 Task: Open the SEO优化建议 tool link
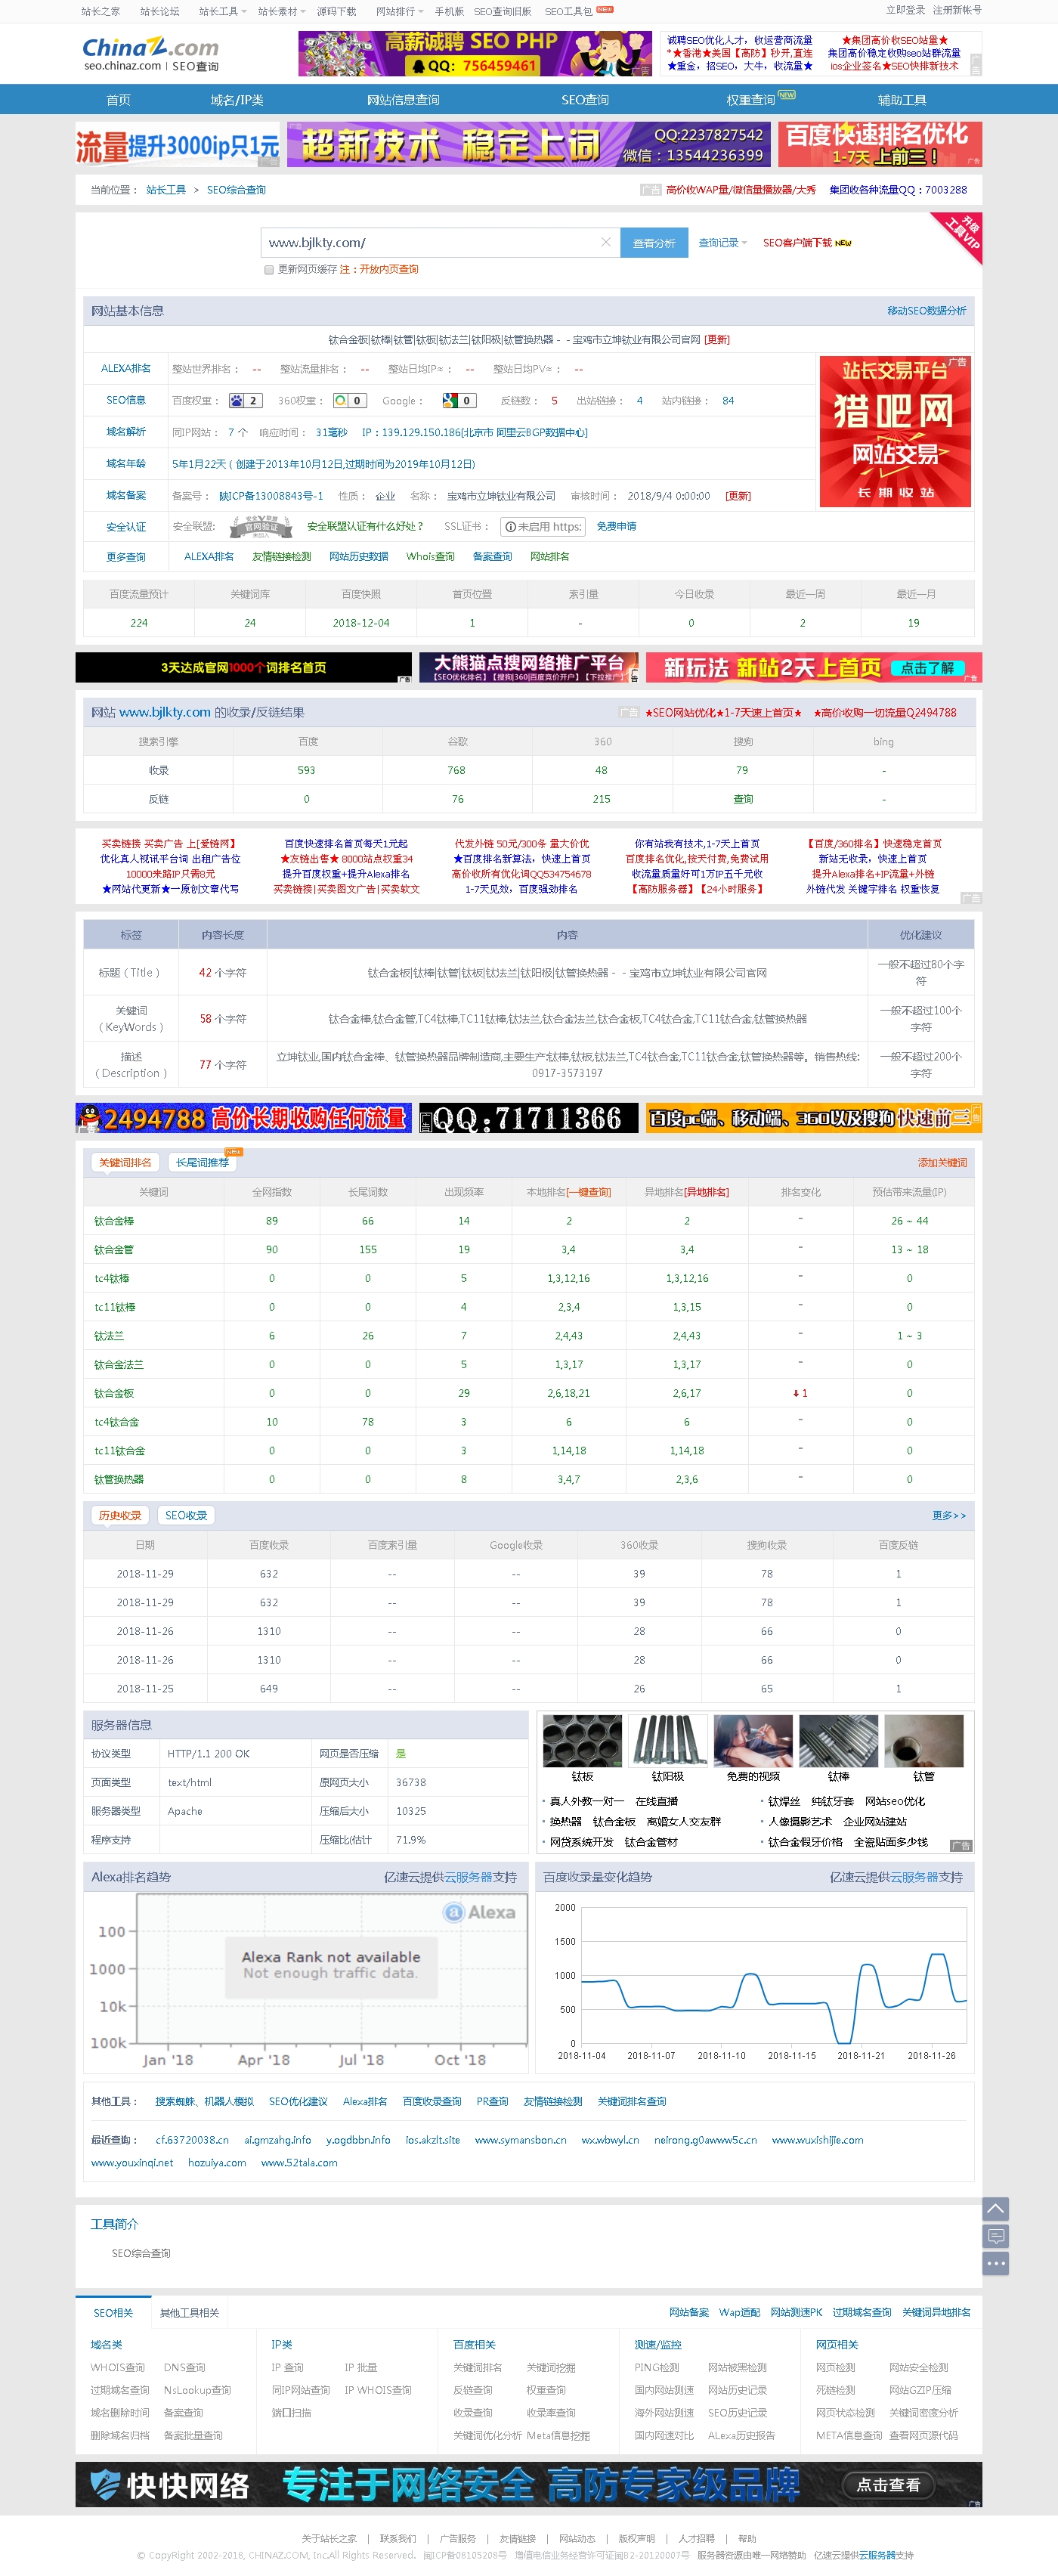click(x=298, y=2101)
